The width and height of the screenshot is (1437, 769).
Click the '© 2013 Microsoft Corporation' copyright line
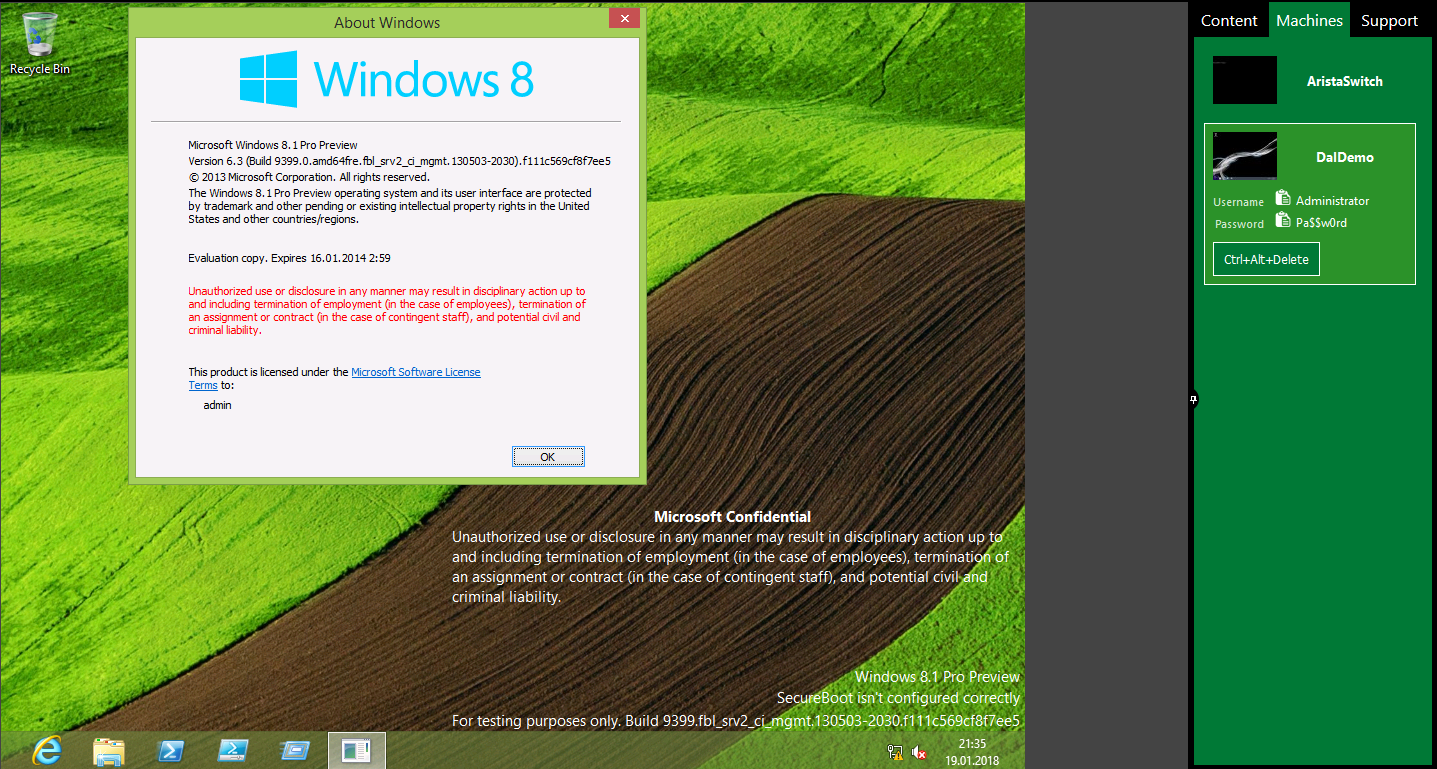point(309,177)
